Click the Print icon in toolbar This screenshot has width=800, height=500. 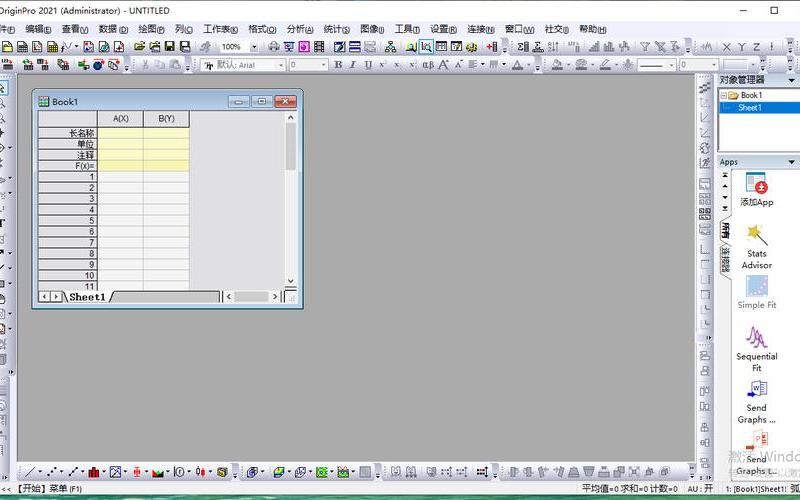click(274, 47)
